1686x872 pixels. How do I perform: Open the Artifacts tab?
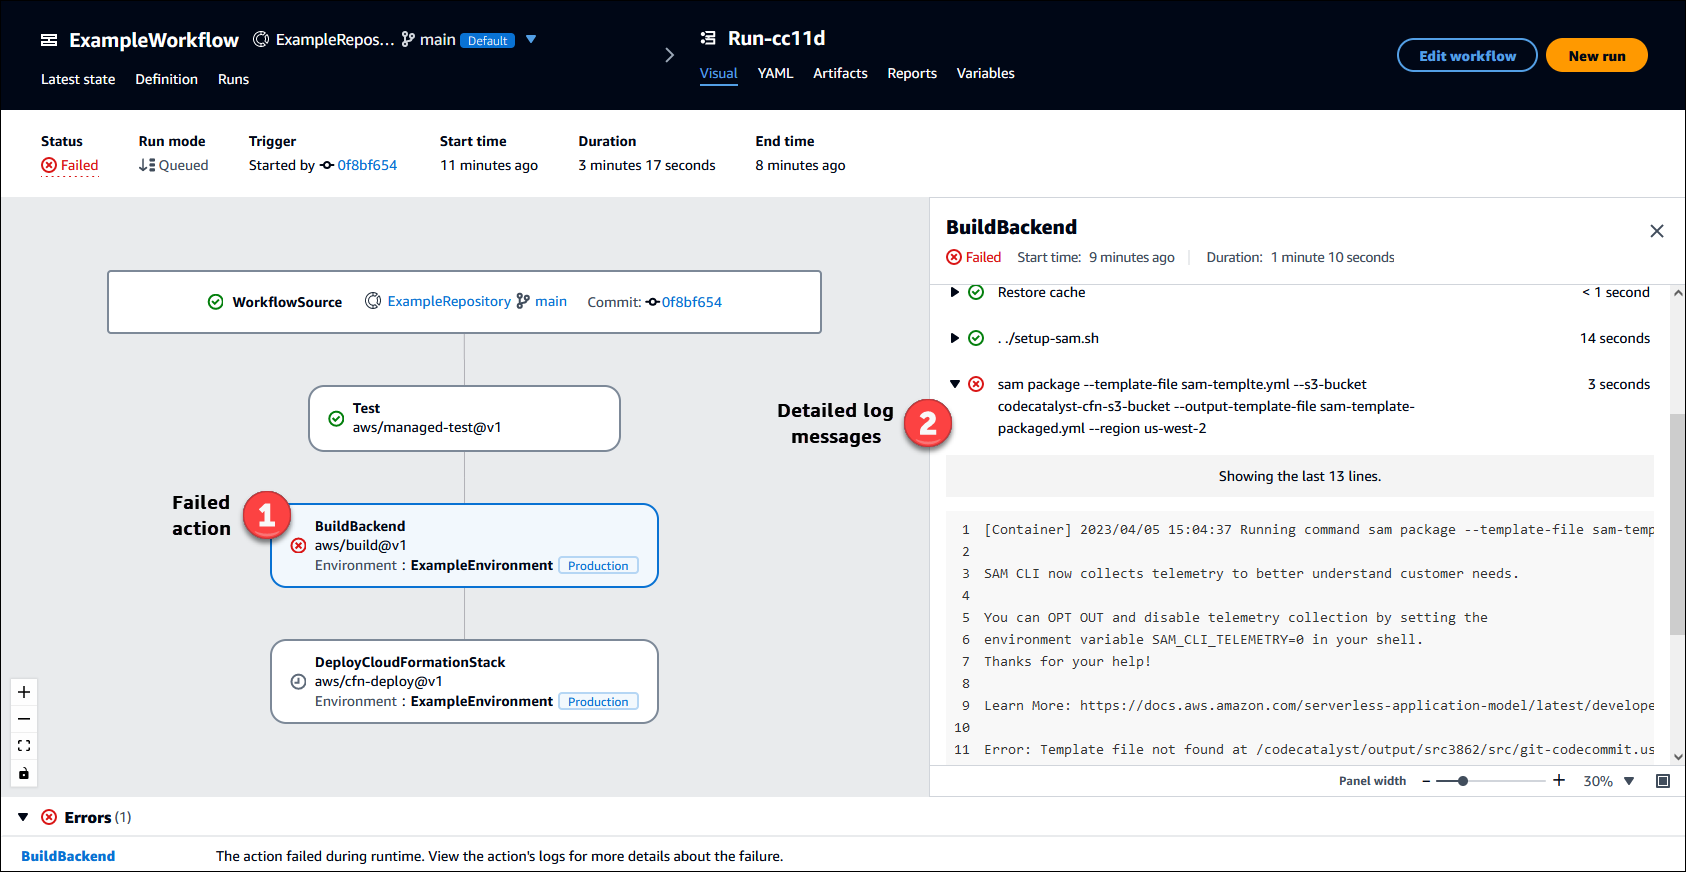tap(839, 73)
